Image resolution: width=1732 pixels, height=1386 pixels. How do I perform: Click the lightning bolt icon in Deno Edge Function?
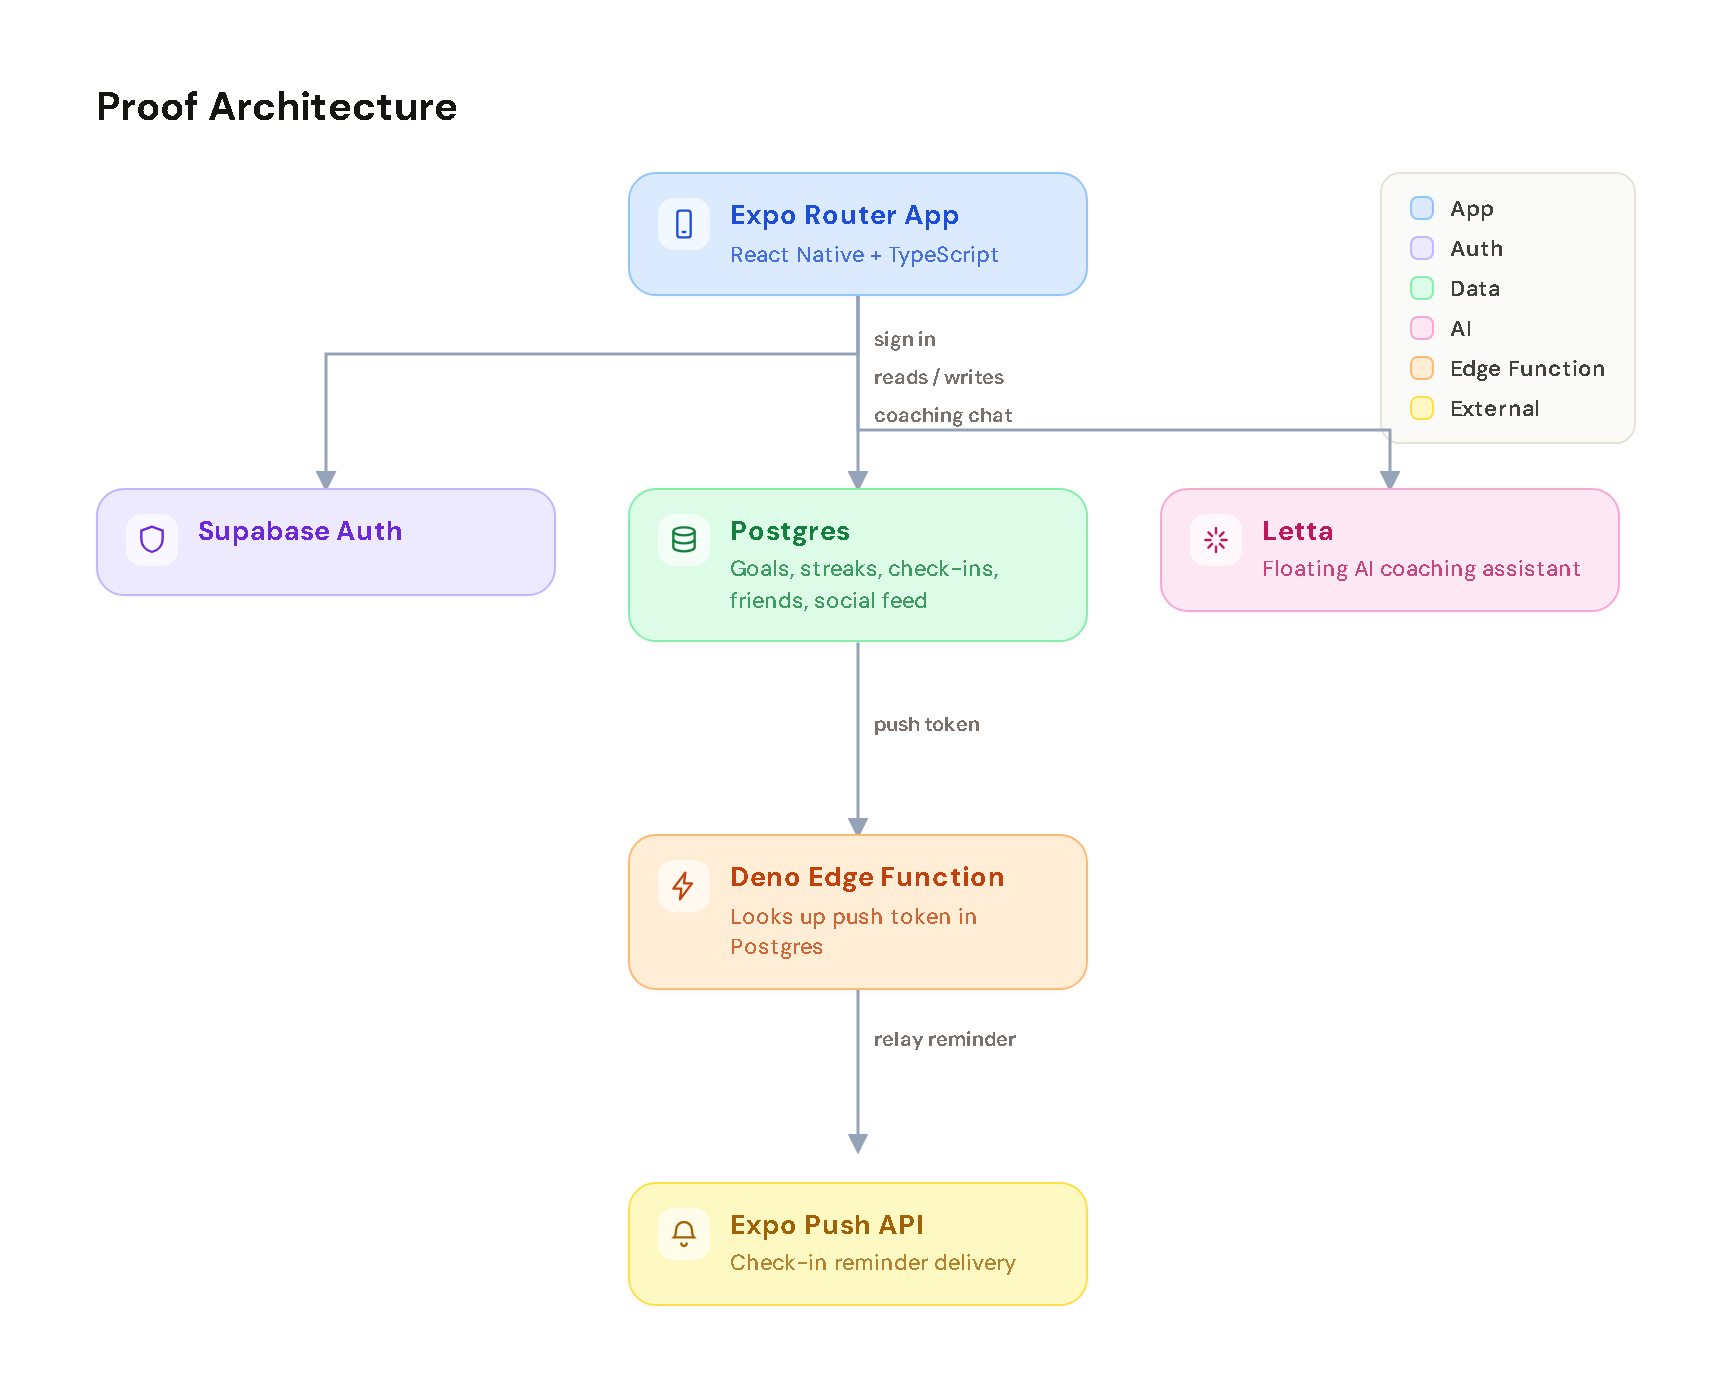pos(684,886)
